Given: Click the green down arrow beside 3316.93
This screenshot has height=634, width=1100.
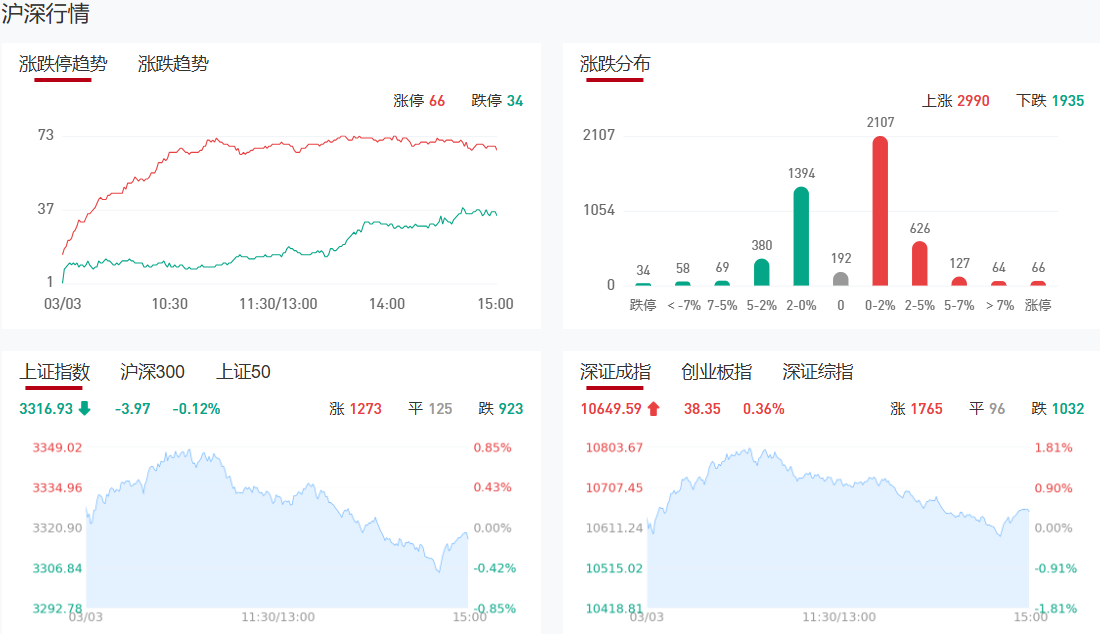Looking at the screenshot, I should pyautogui.click(x=84, y=408).
